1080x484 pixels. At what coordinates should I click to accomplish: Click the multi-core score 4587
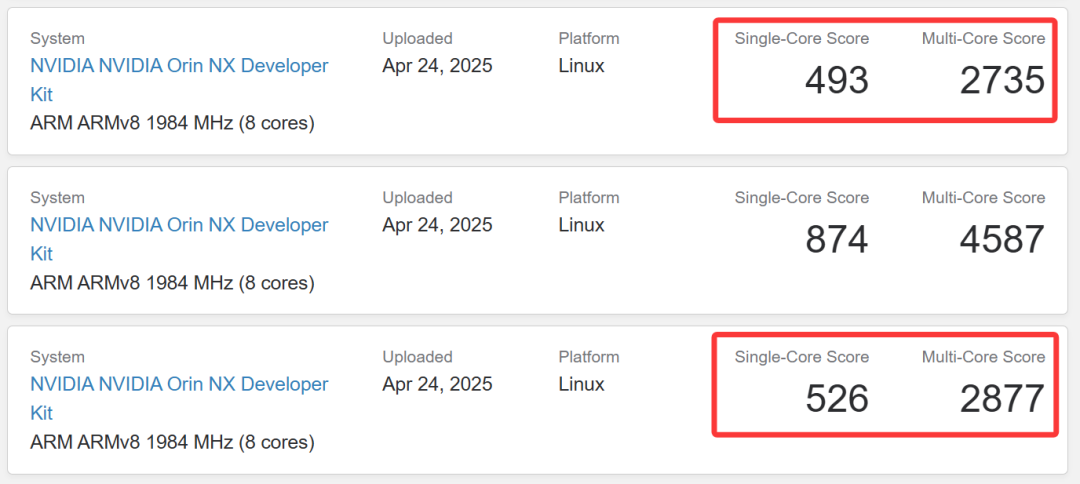pyautogui.click(x=1003, y=240)
